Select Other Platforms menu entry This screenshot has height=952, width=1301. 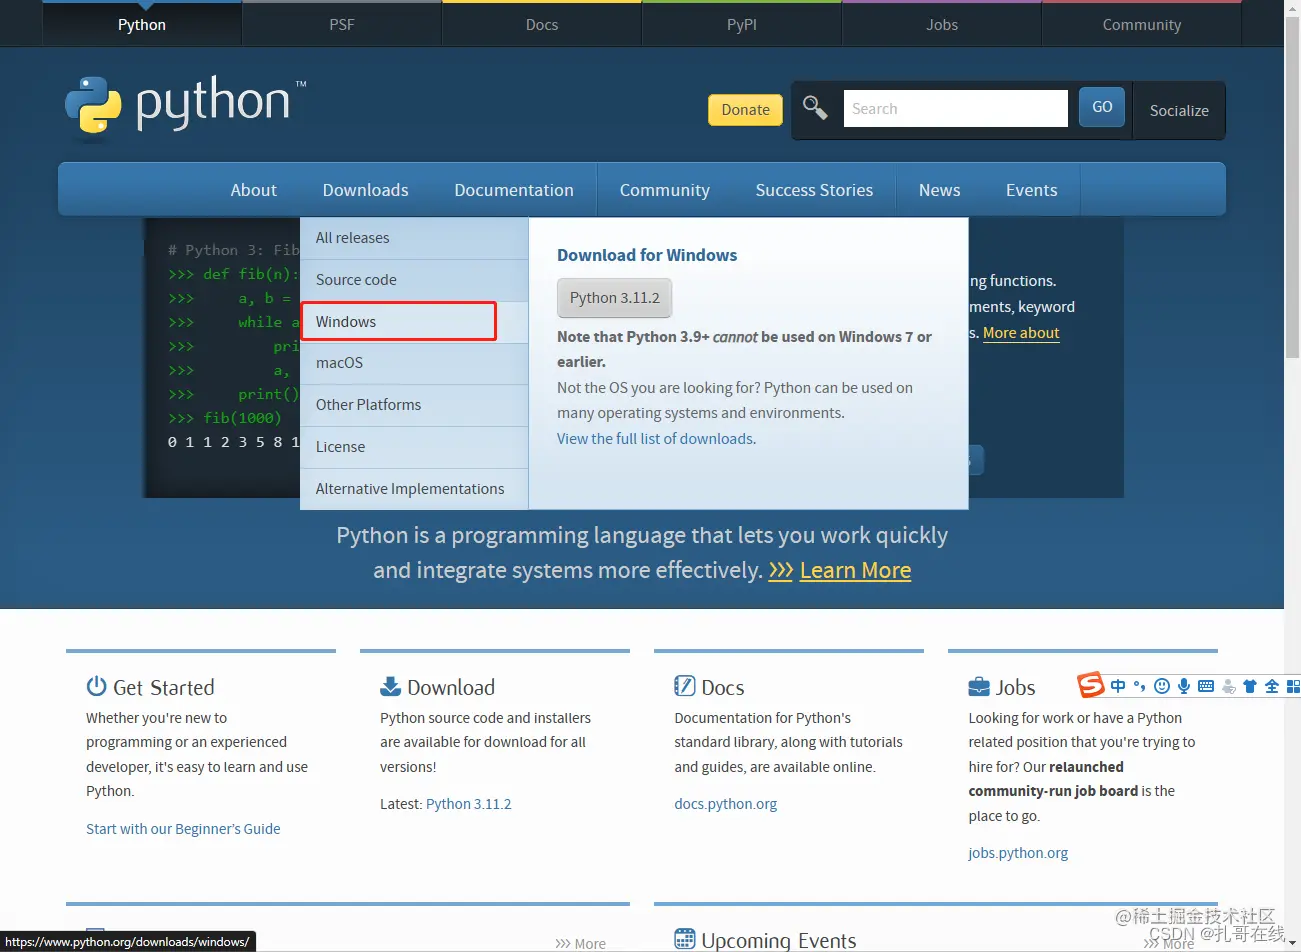tap(414, 405)
